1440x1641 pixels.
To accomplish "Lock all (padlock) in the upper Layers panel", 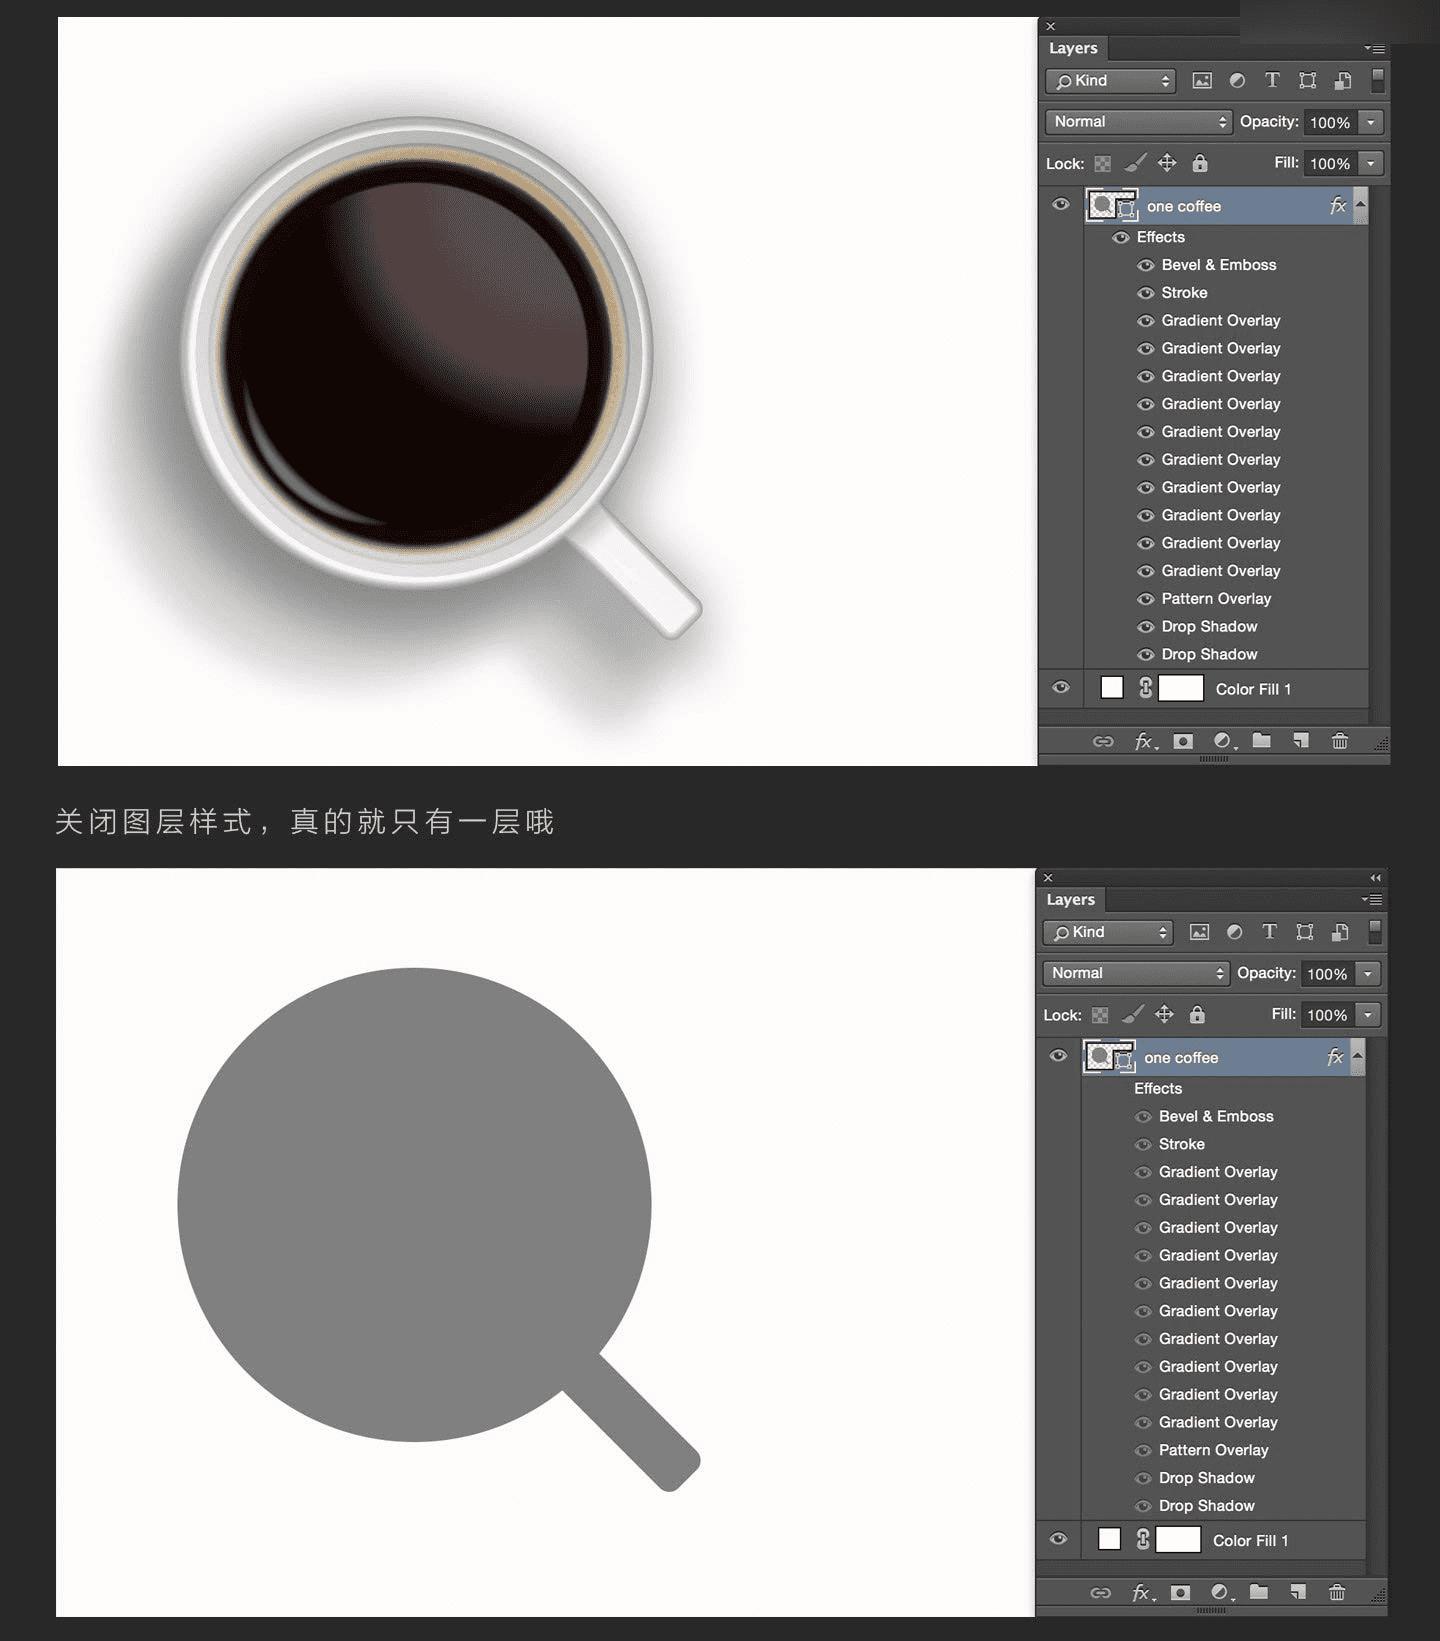I will 1200,162.
